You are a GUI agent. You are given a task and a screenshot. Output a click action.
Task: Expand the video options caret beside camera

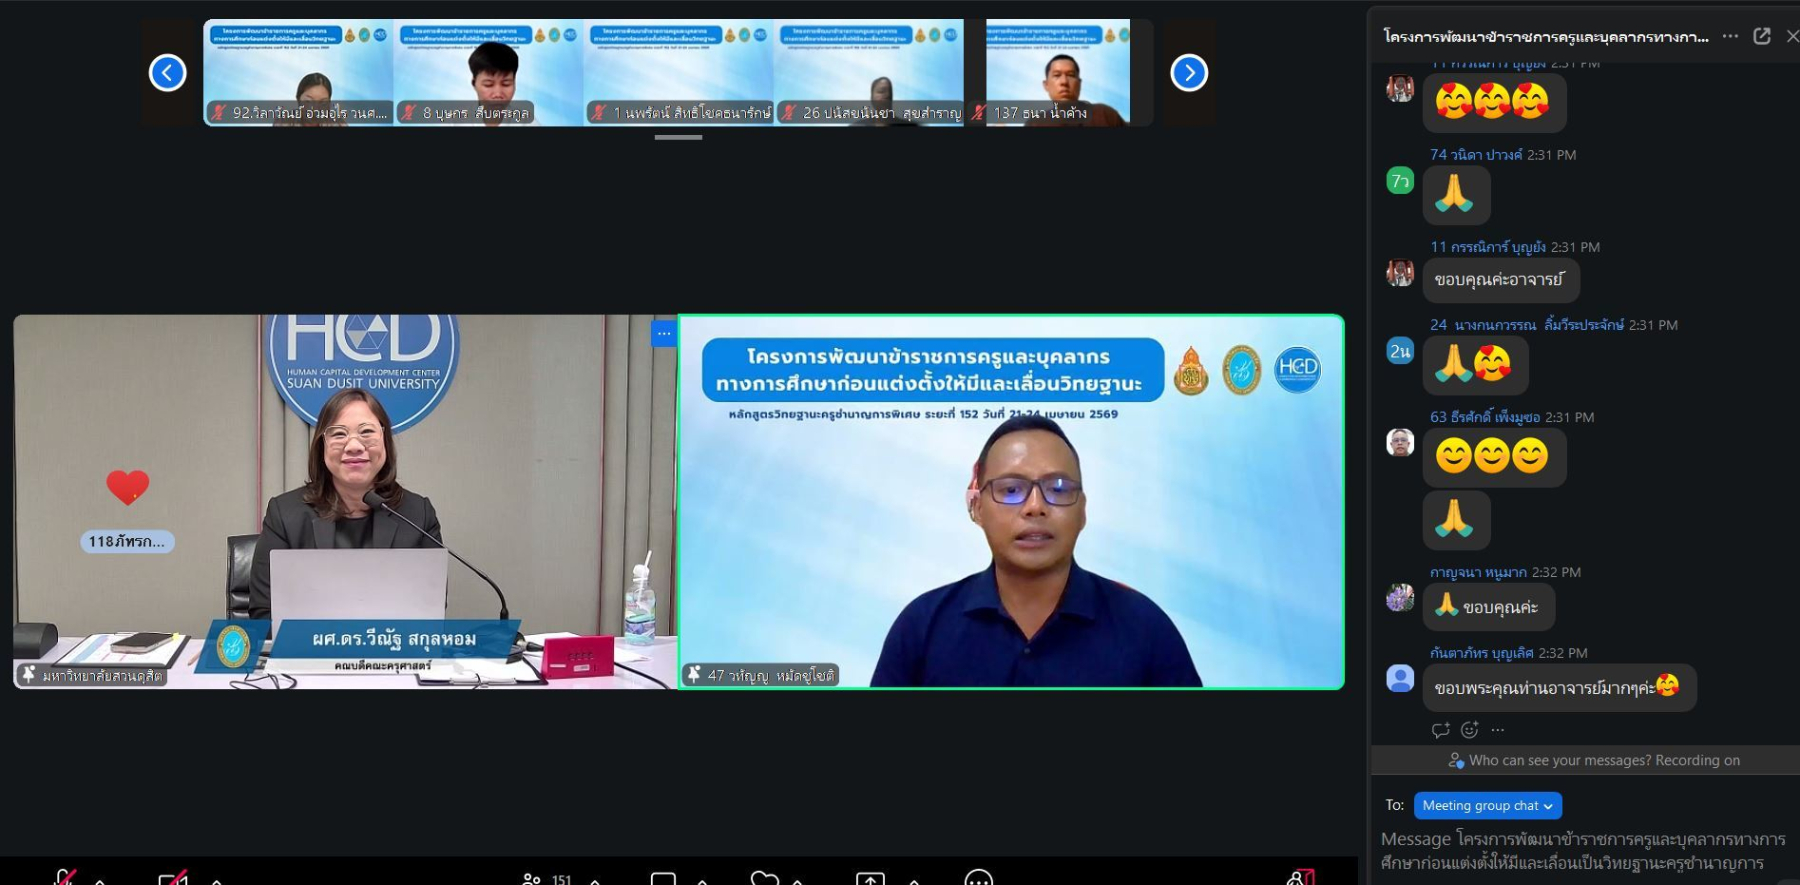click(x=217, y=880)
